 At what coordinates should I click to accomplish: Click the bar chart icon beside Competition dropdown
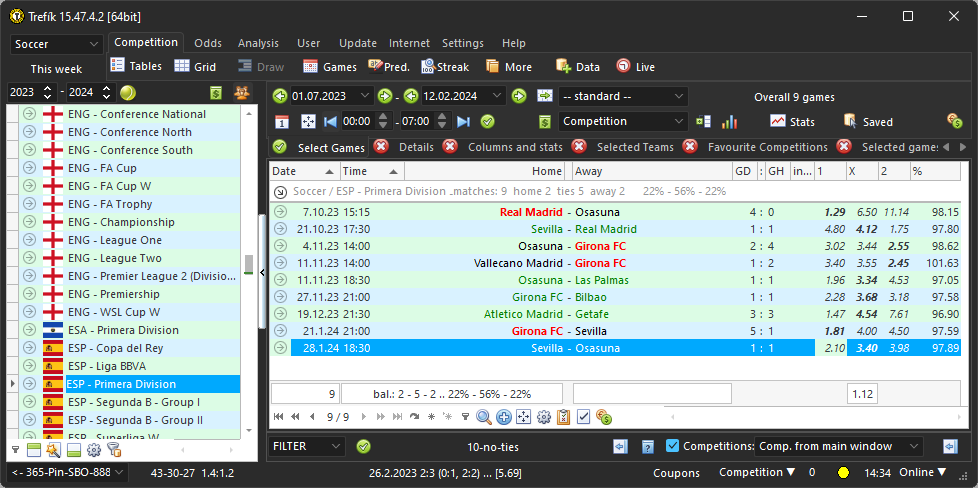click(730, 122)
